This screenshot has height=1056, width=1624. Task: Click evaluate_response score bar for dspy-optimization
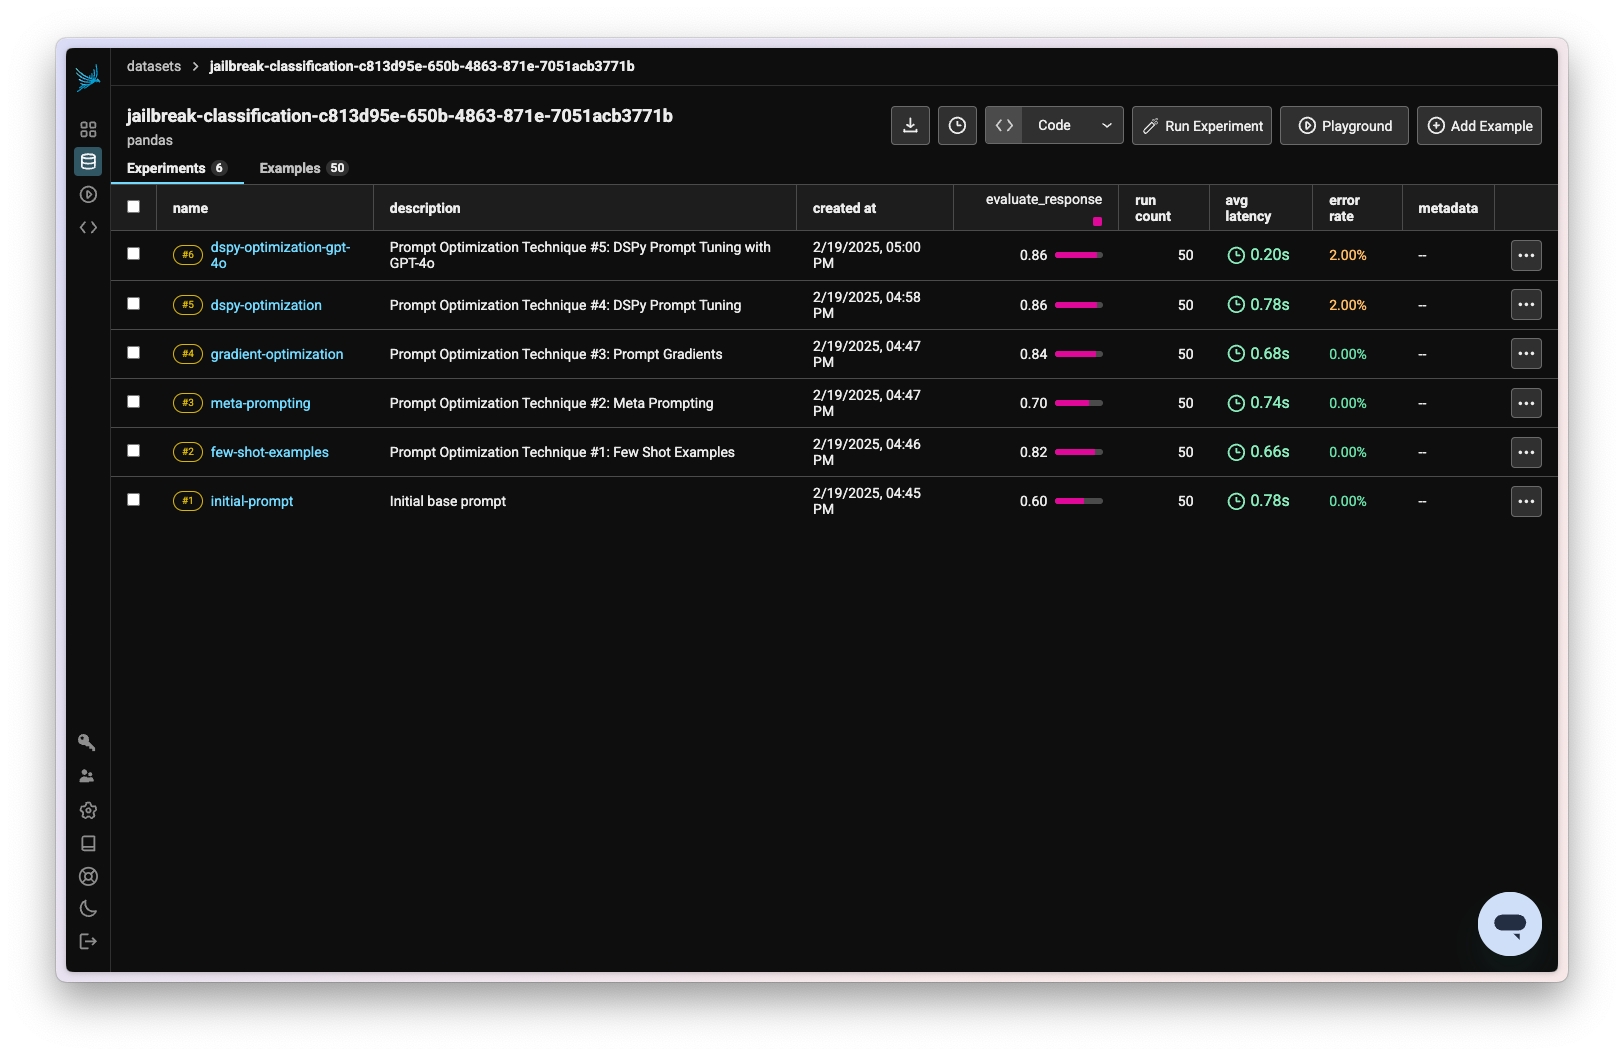pos(1078,305)
